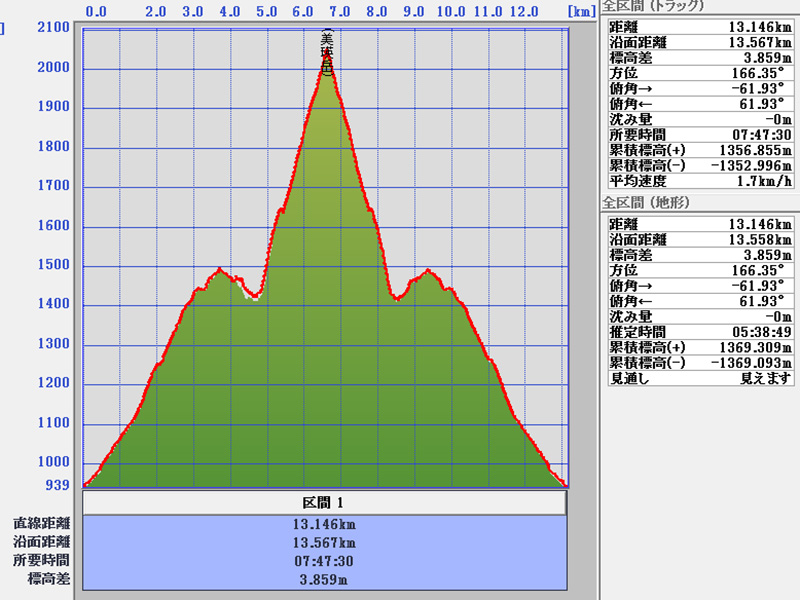Image resolution: width=800 pixels, height=600 pixels.
Task: Click the 区間 1 header bar
Action: (x=324, y=503)
